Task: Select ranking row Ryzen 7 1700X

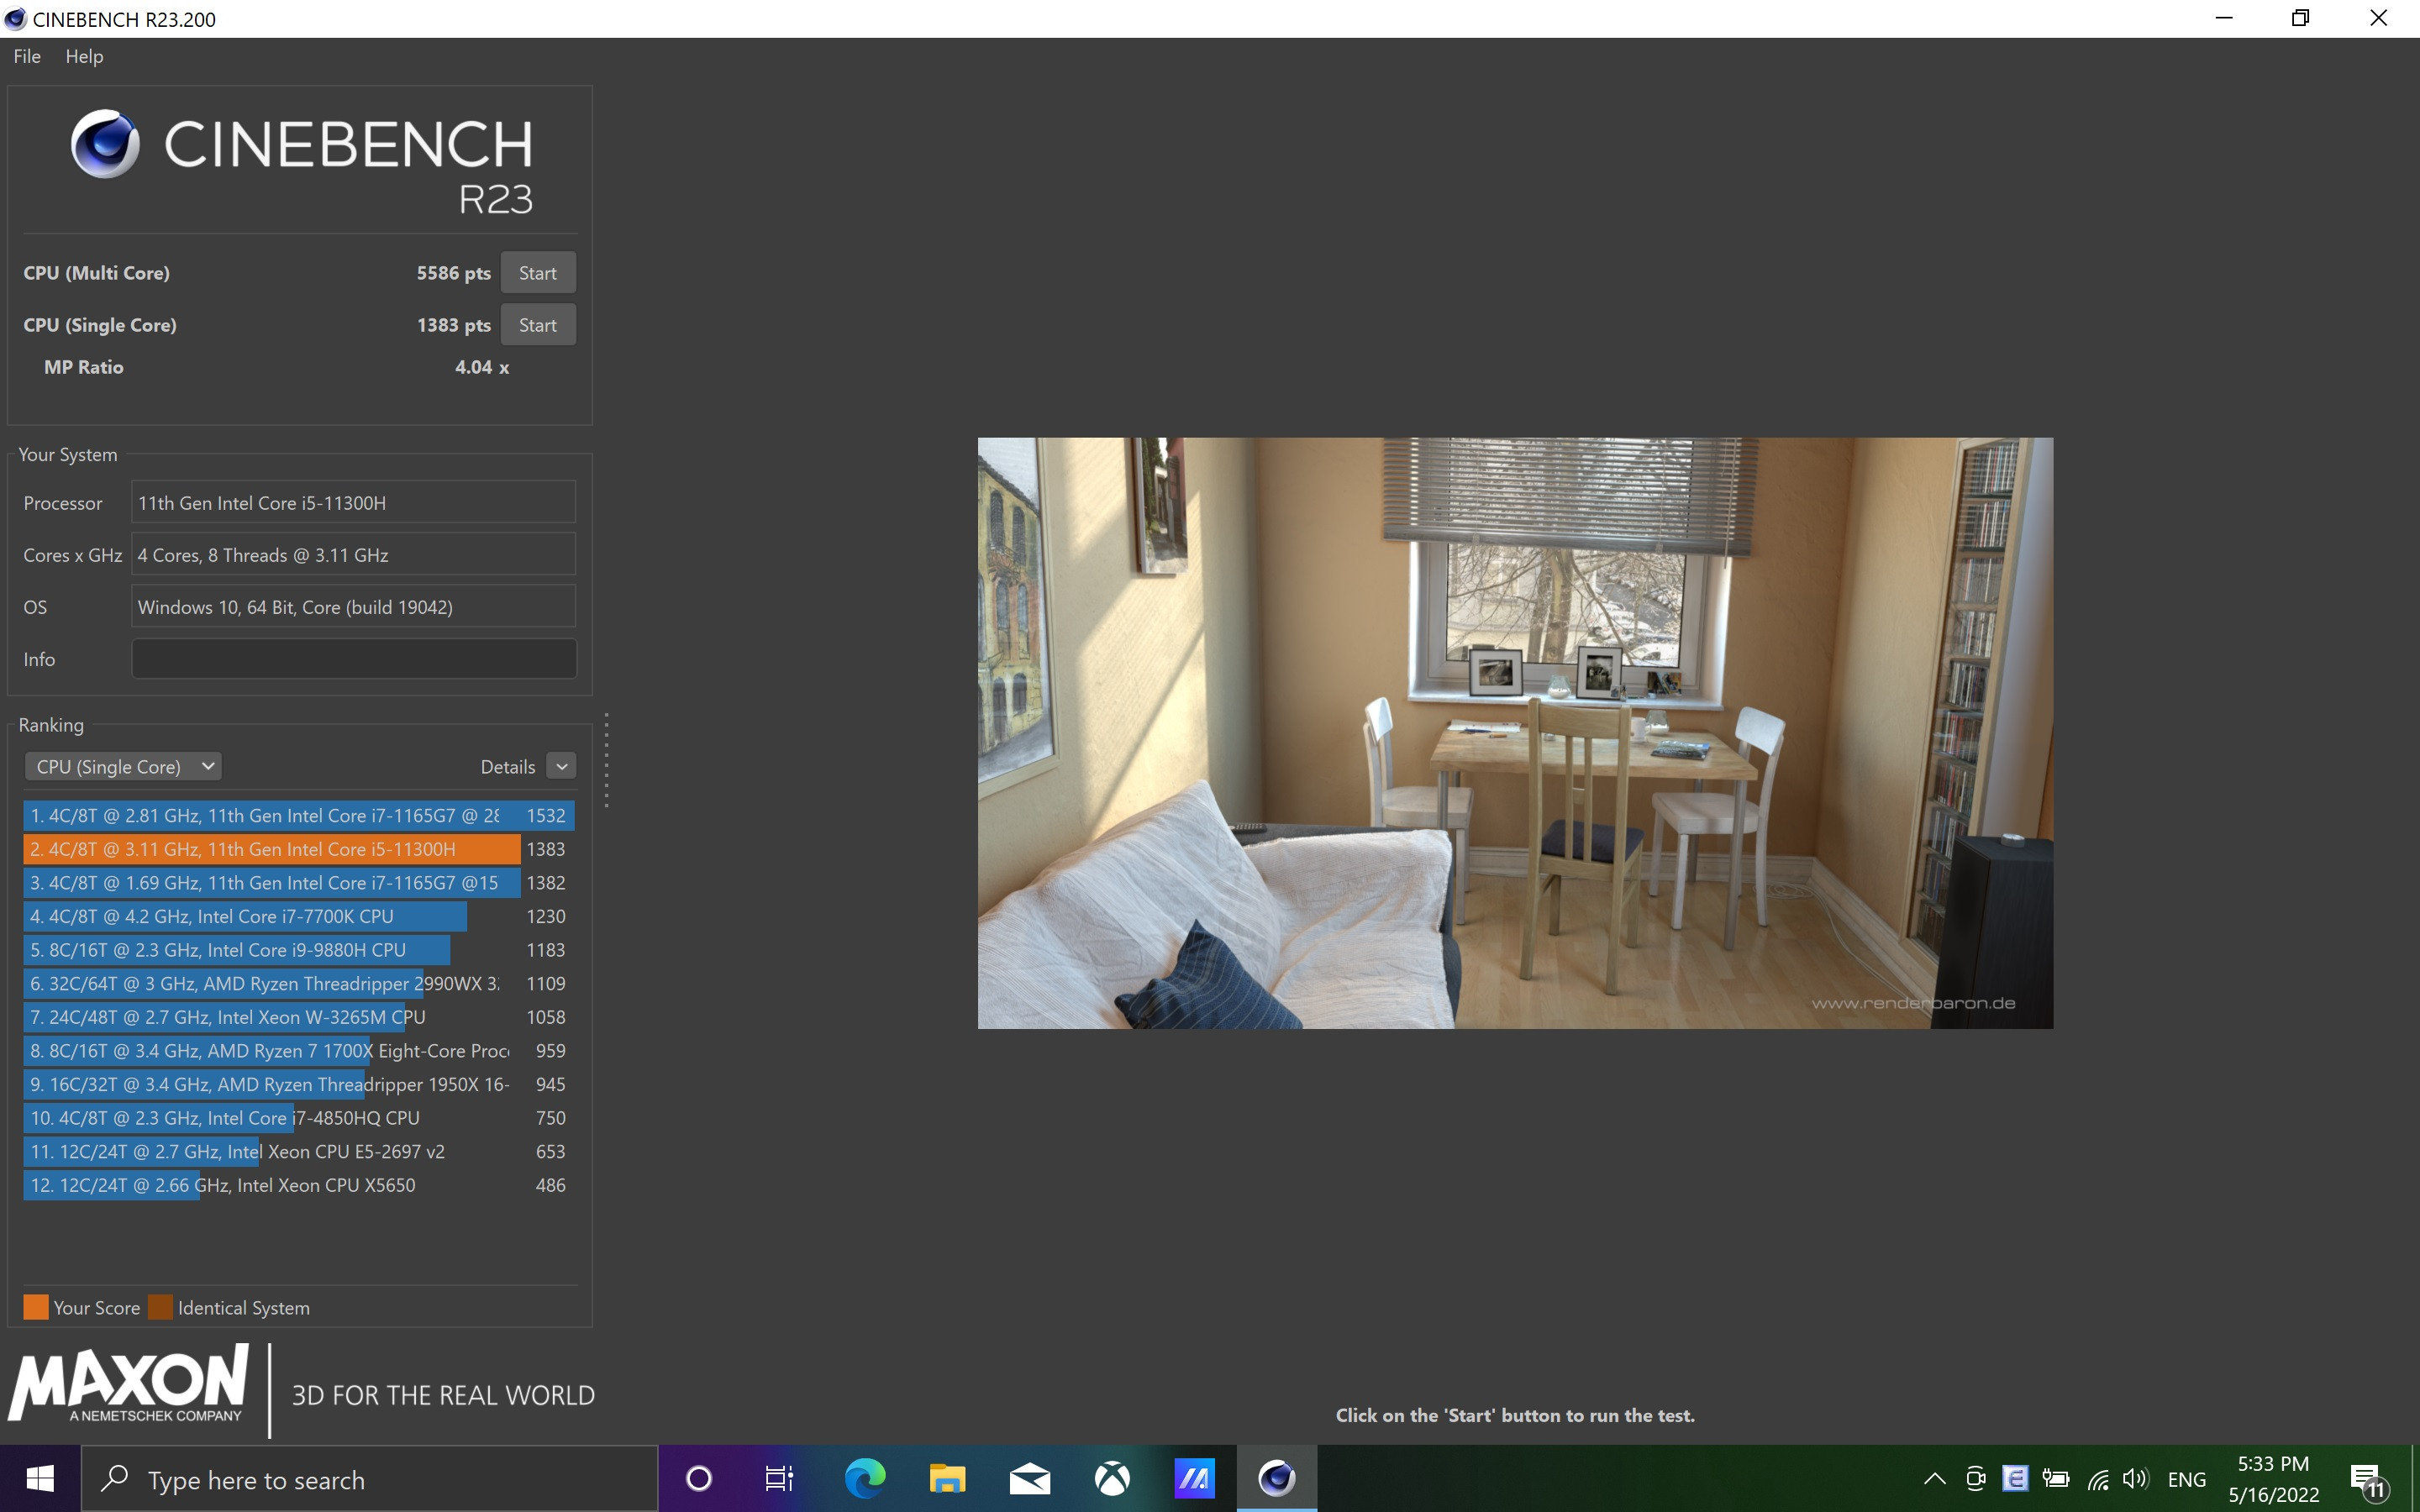Action: point(299,1050)
